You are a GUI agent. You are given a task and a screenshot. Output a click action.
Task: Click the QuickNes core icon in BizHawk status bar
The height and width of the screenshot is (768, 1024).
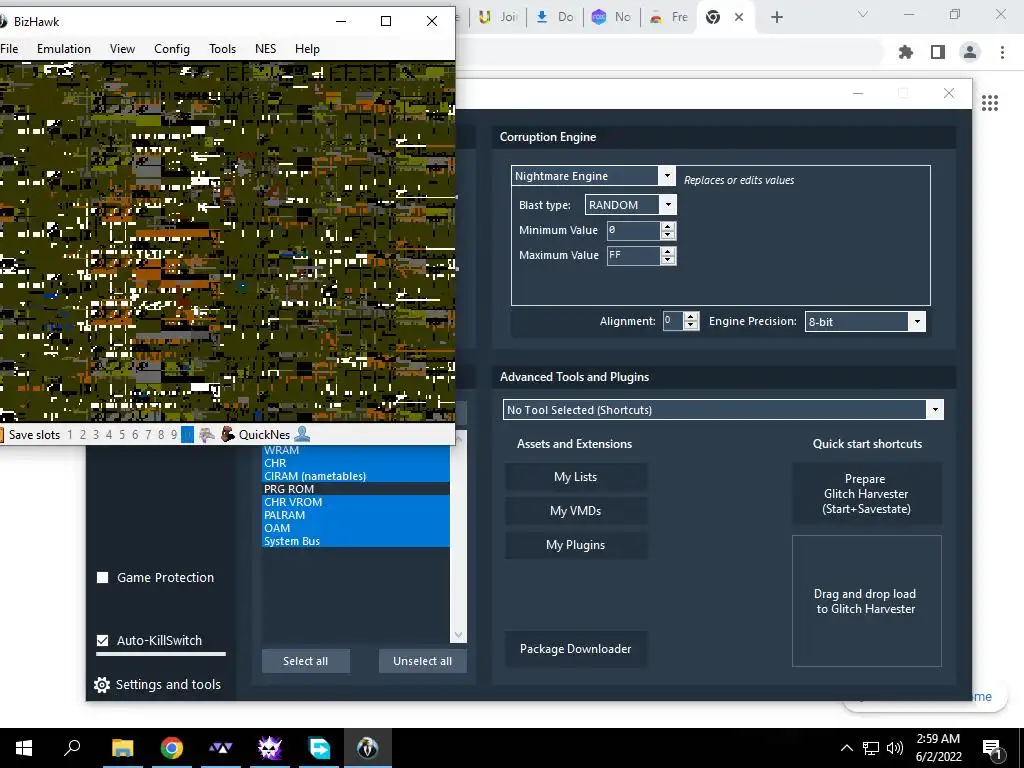227,434
